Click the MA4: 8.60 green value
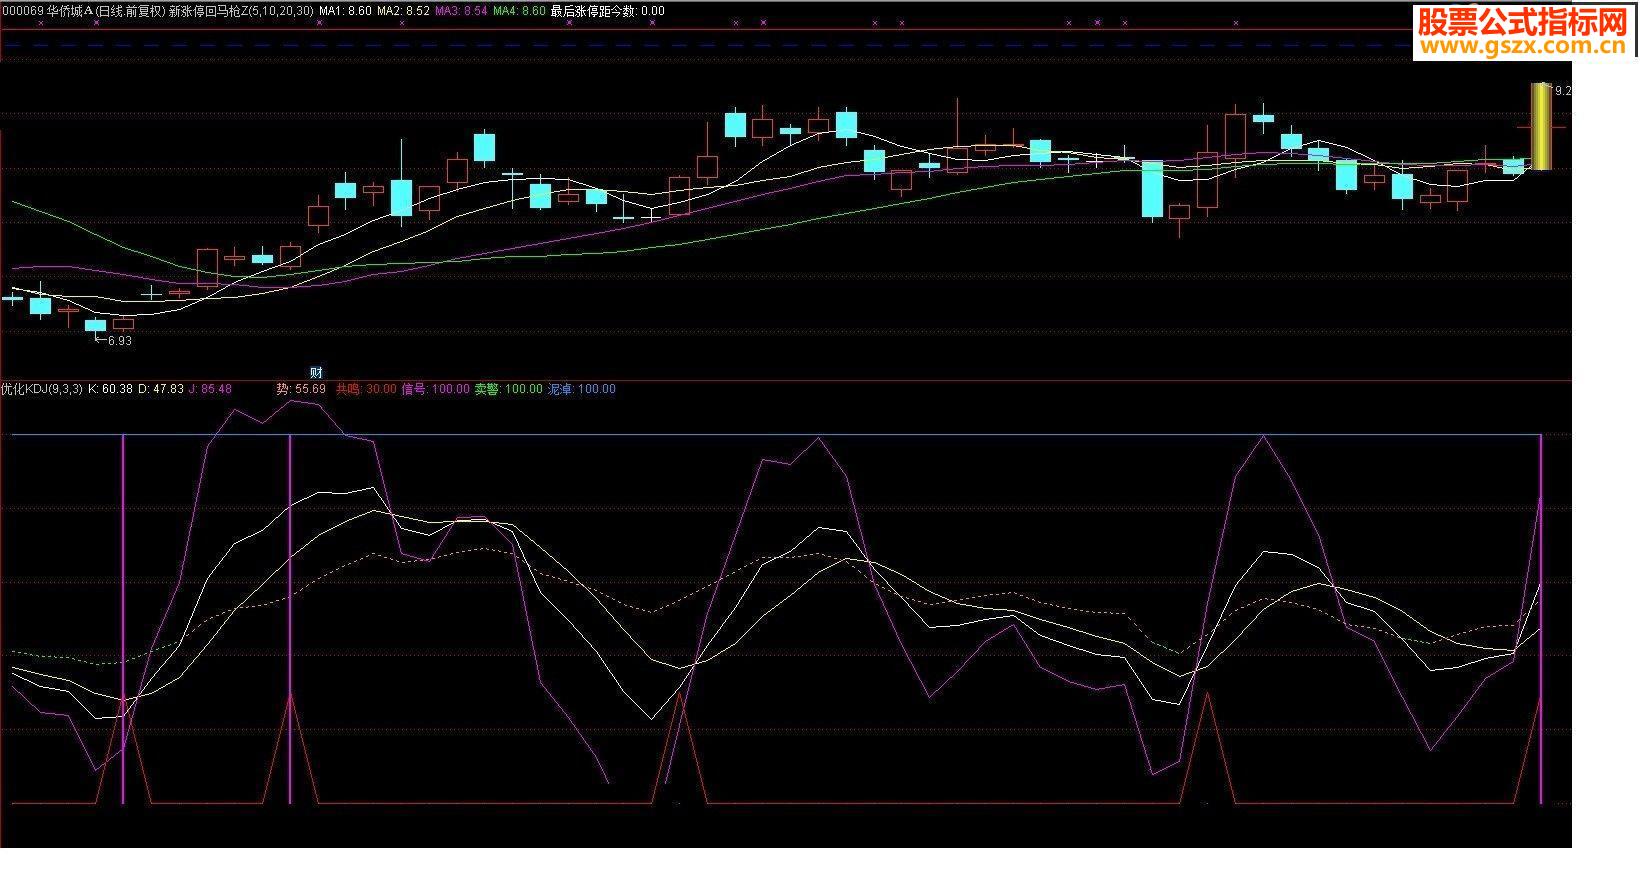Viewport: 1640px width, 871px height. click(519, 11)
